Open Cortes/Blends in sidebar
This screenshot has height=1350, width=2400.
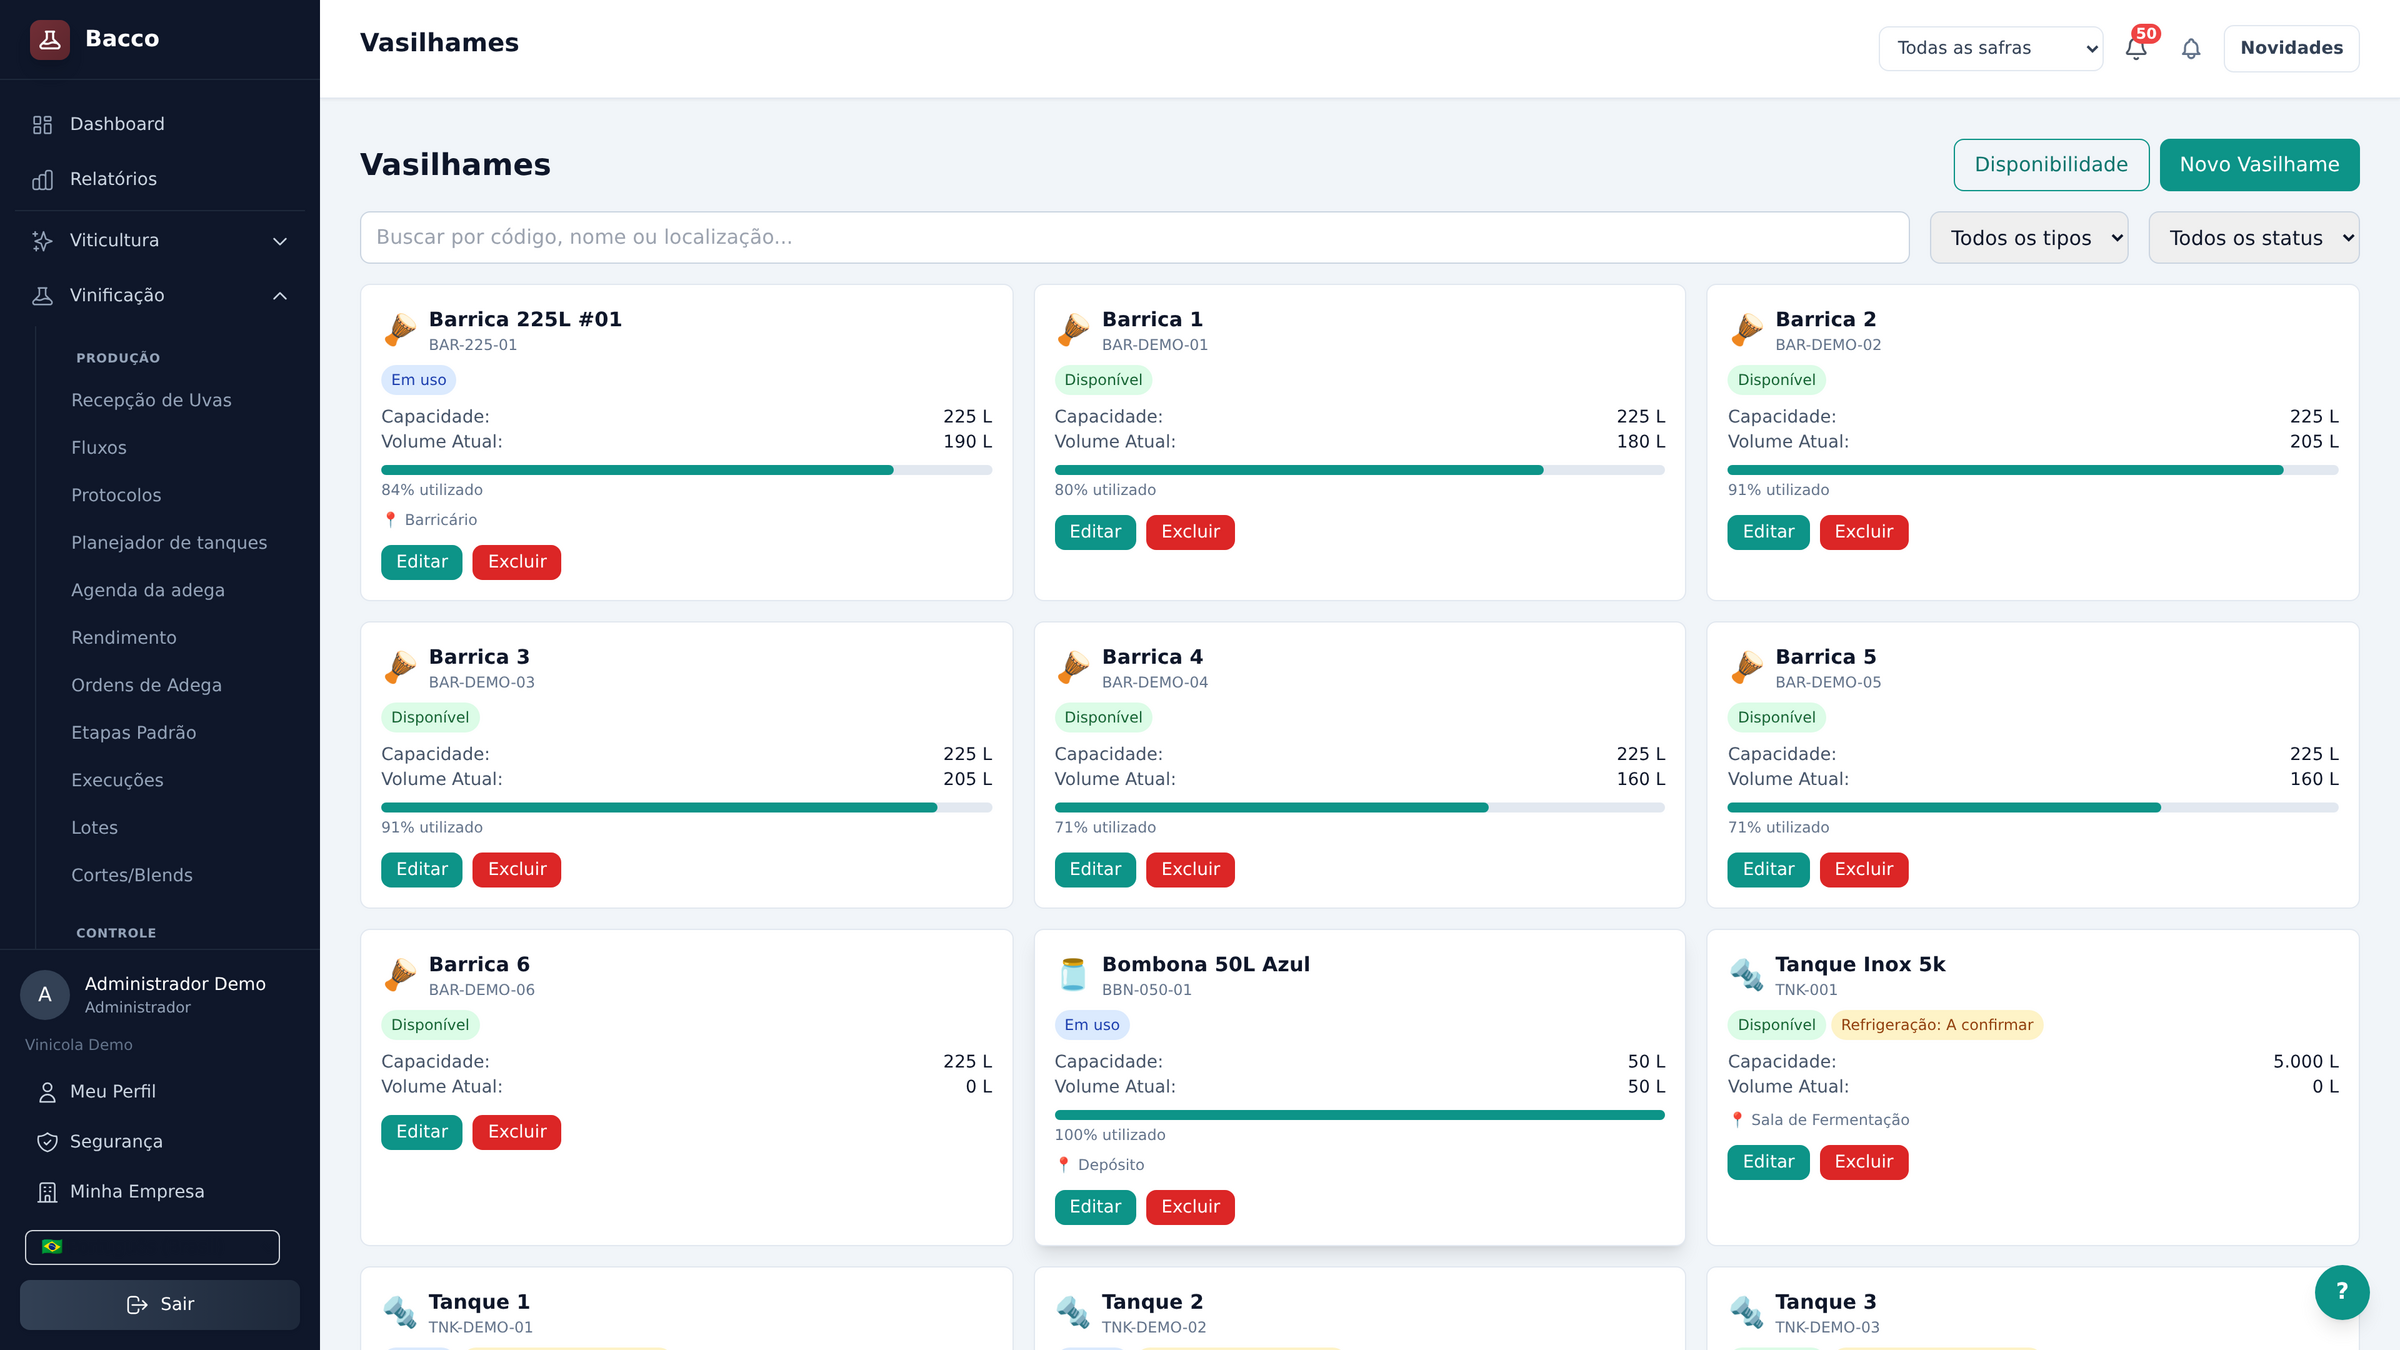point(132,875)
